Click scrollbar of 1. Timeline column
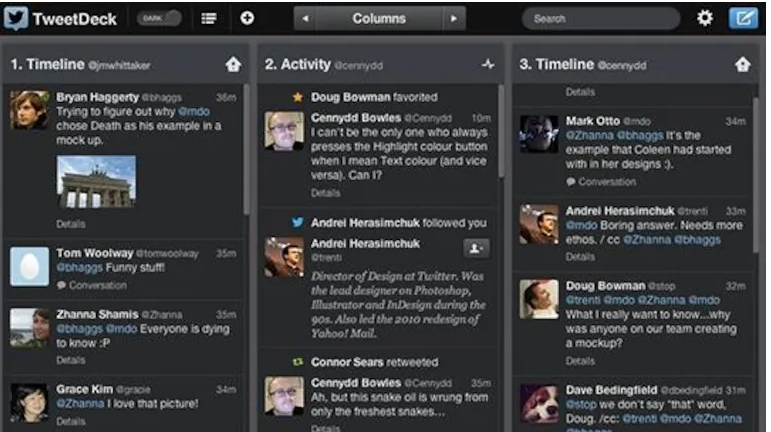The image size is (771, 432). (x=246, y=150)
